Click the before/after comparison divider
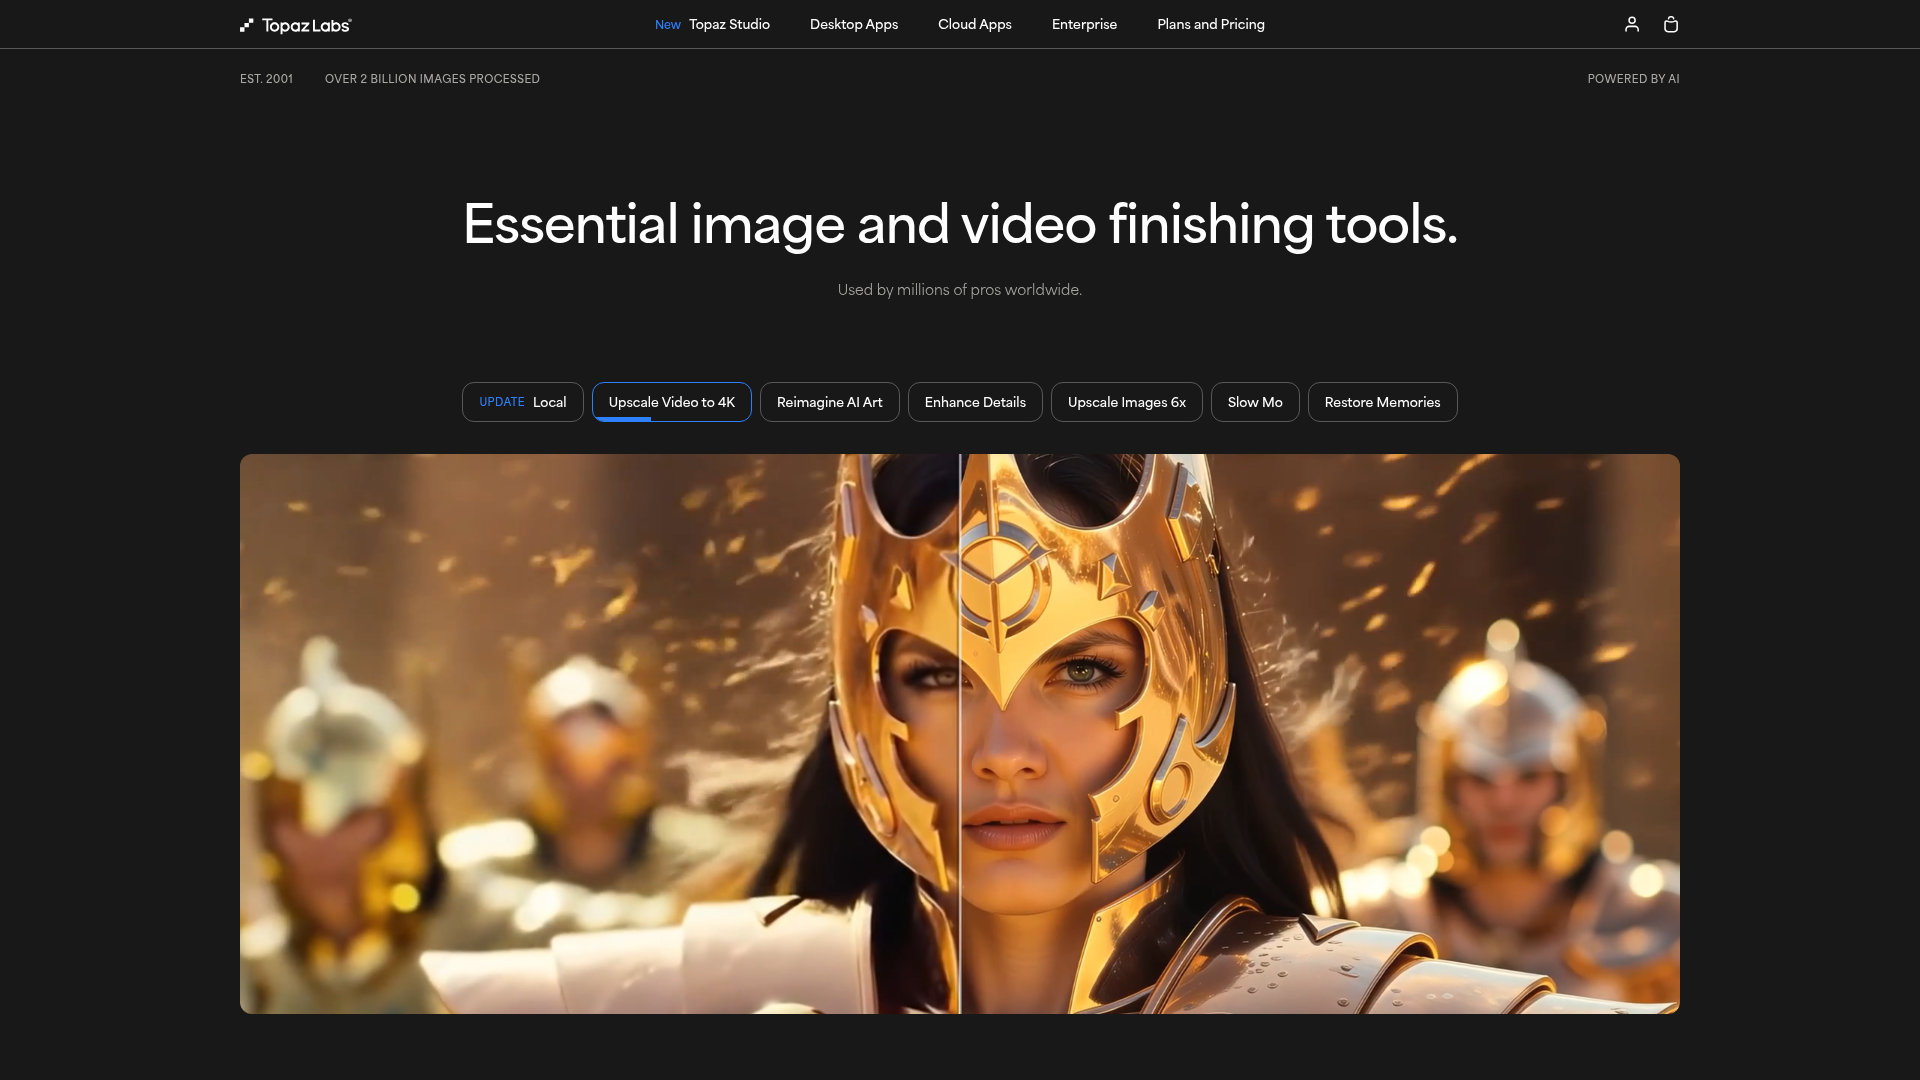 960,733
